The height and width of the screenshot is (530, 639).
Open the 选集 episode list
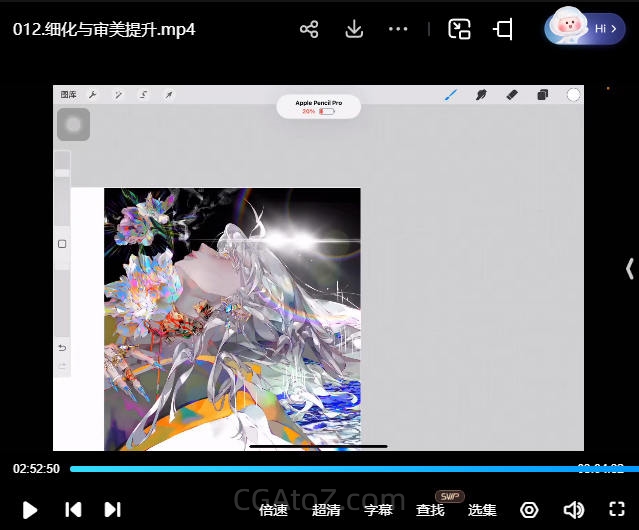click(x=482, y=510)
